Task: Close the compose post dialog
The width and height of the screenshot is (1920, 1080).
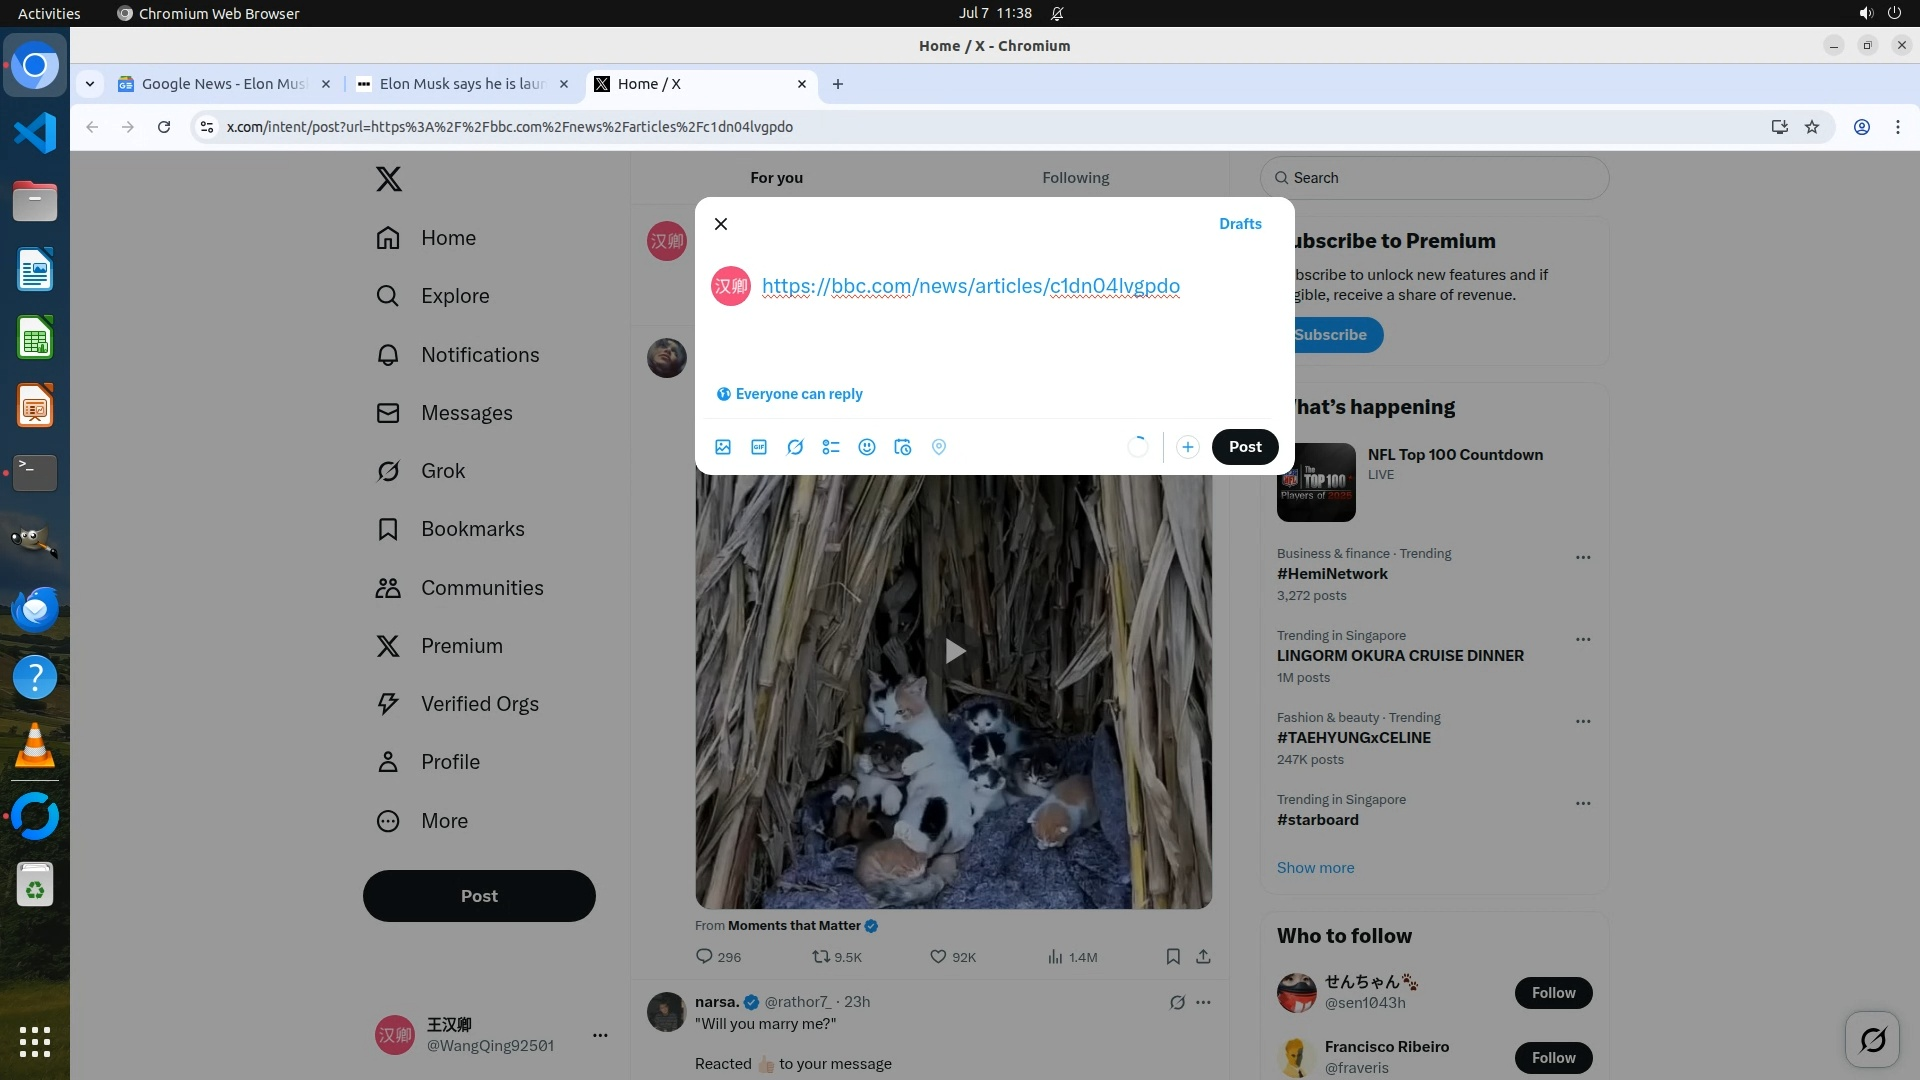Action: 721,224
